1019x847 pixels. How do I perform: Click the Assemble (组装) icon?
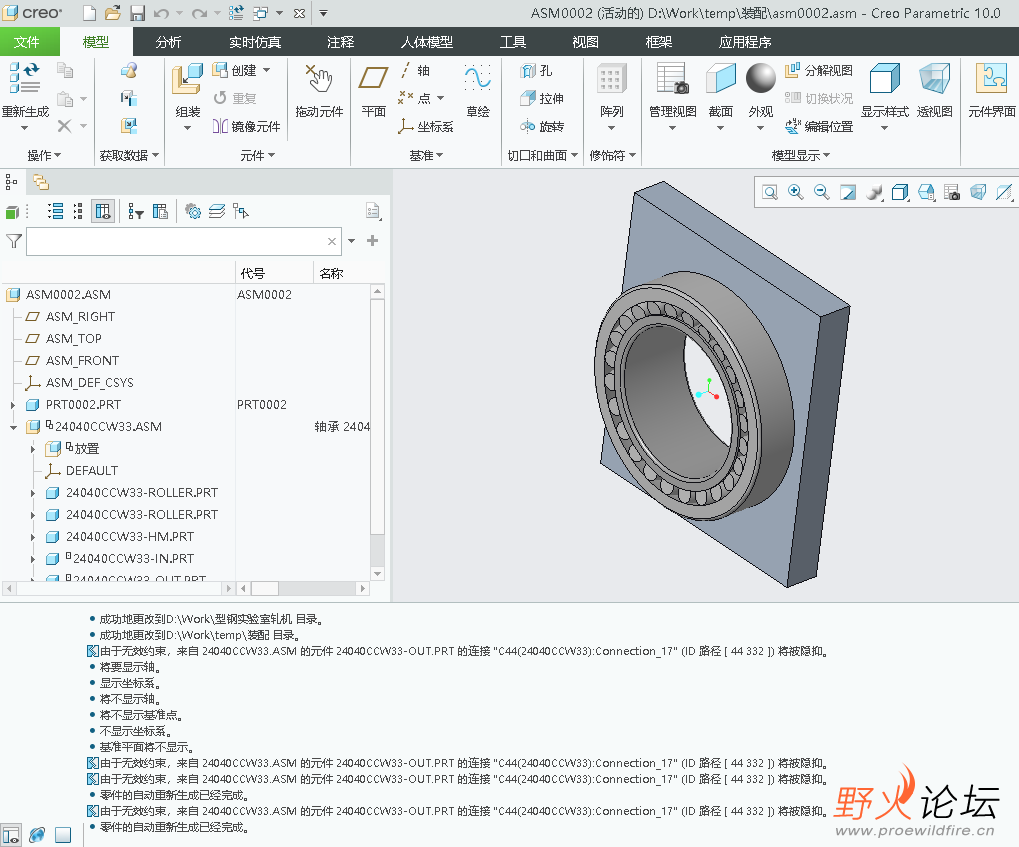coord(187,79)
